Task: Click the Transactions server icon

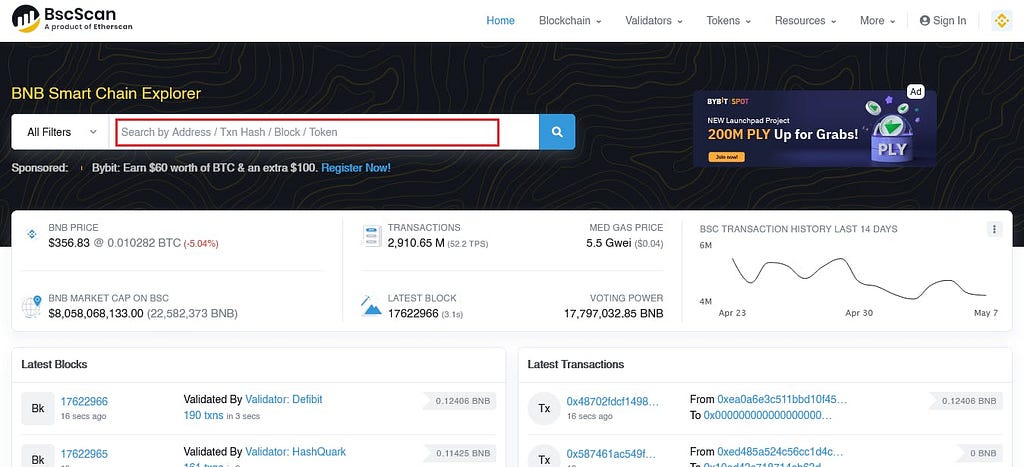Action: tap(371, 236)
